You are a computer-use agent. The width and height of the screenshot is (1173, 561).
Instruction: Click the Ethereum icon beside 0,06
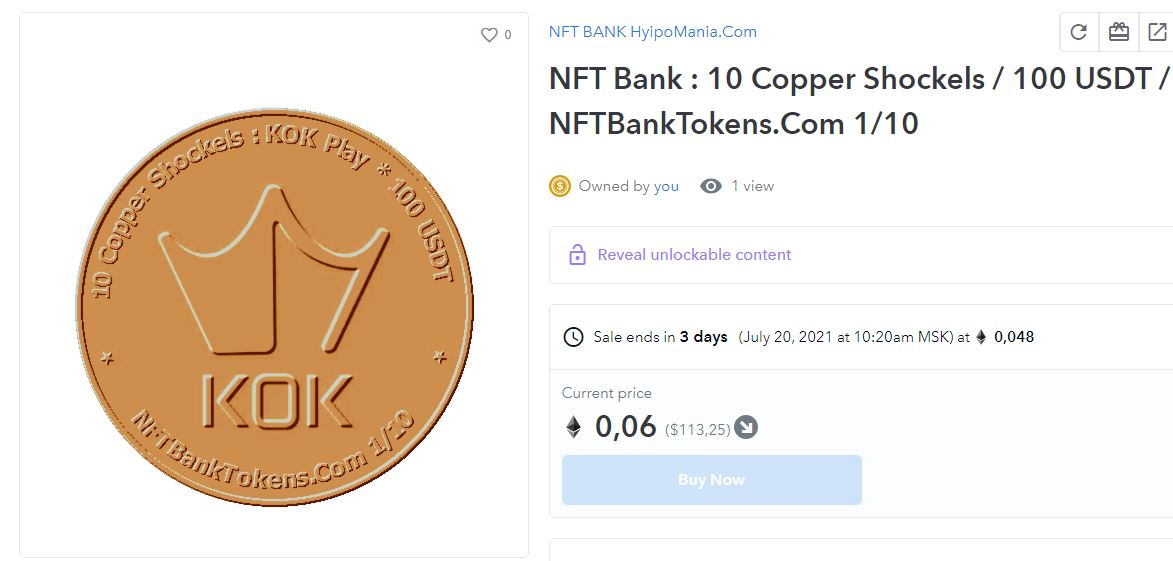(574, 428)
